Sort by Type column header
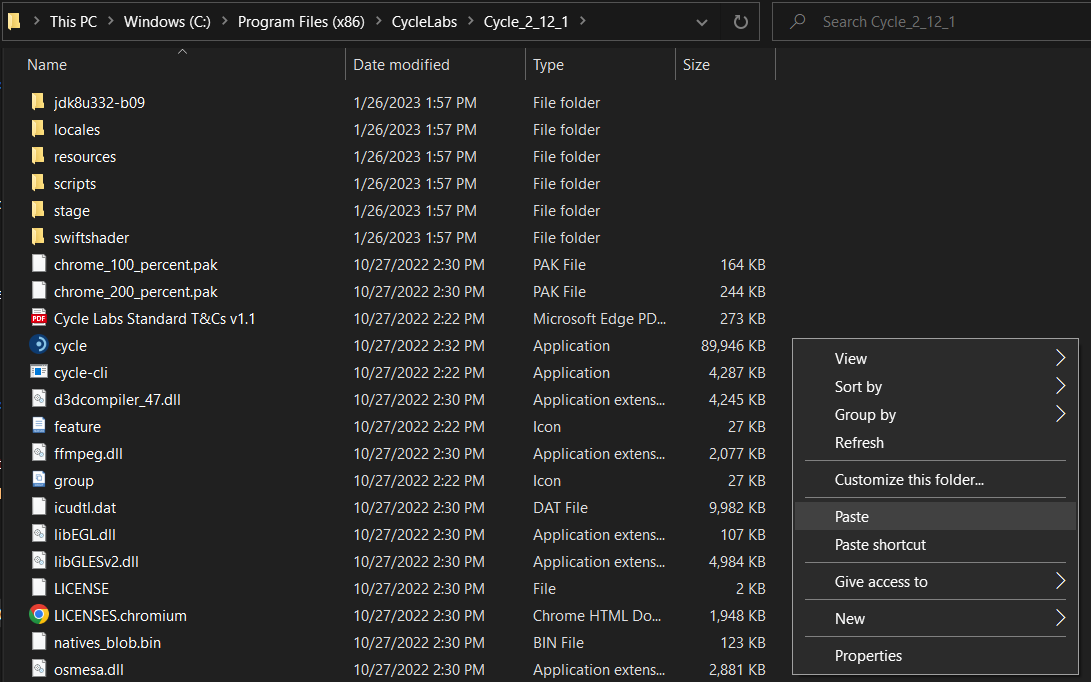This screenshot has height=682, width=1091. 548,65
